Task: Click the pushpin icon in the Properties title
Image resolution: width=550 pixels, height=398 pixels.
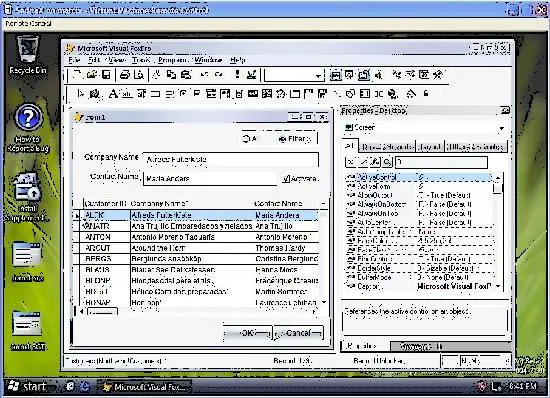Action: tap(505, 111)
